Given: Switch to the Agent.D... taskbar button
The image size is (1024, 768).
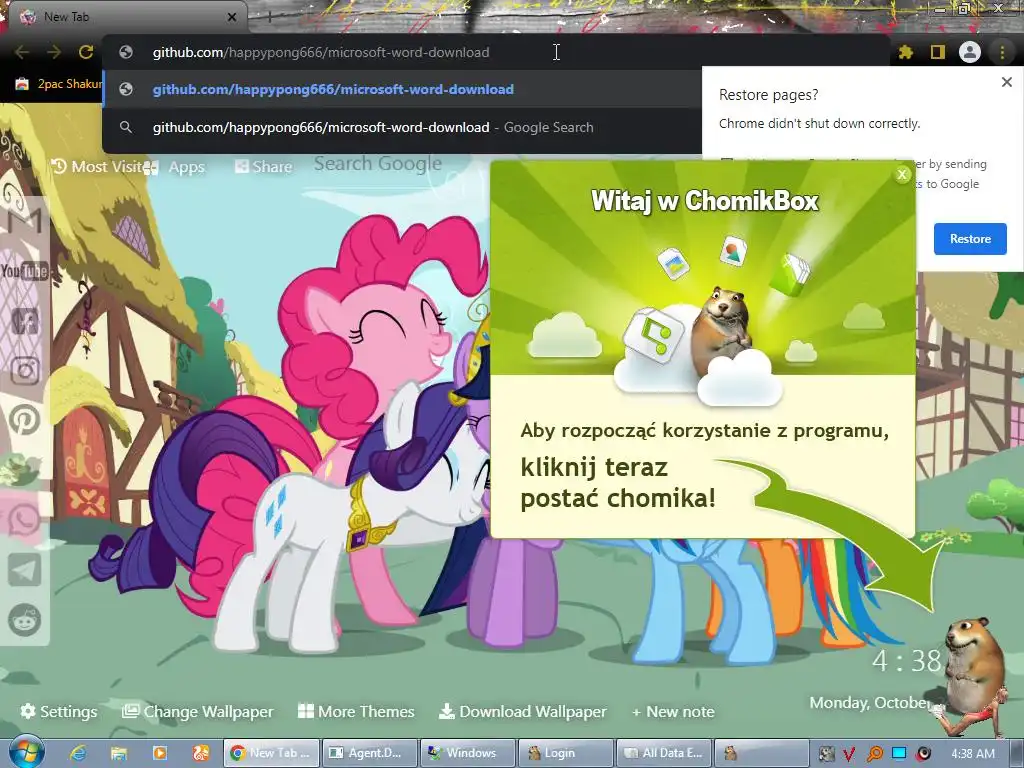Looking at the screenshot, I should click(370, 753).
